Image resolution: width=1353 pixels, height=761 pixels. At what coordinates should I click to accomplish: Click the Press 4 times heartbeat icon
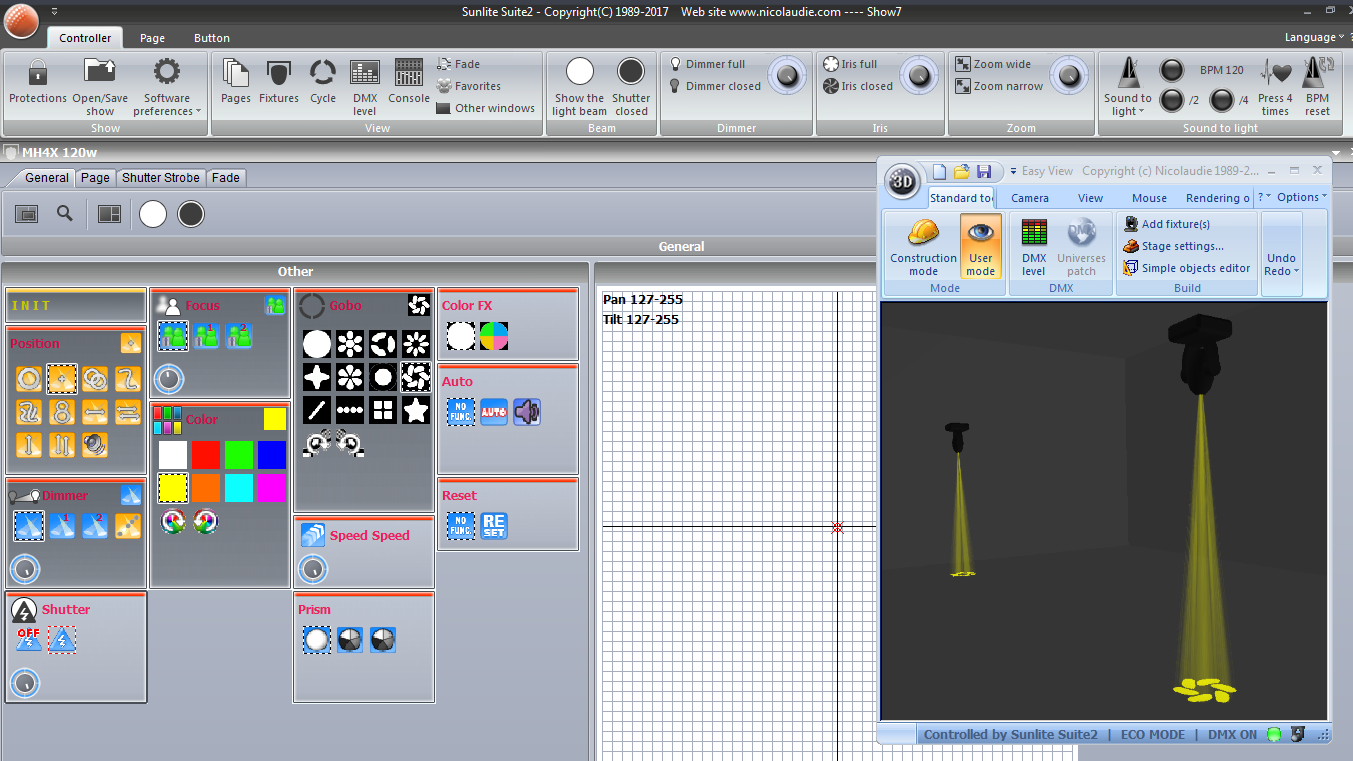(x=1275, y=86)
